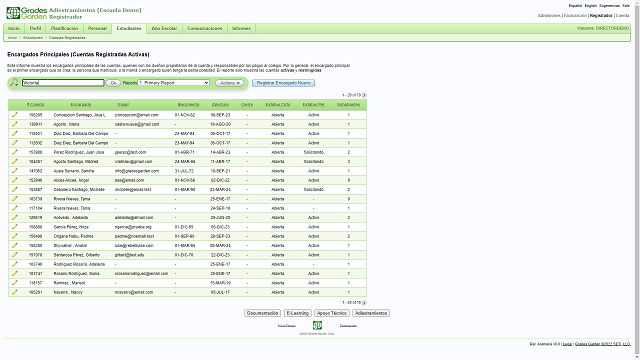Open the Legal link in footer

pos(567,344)
